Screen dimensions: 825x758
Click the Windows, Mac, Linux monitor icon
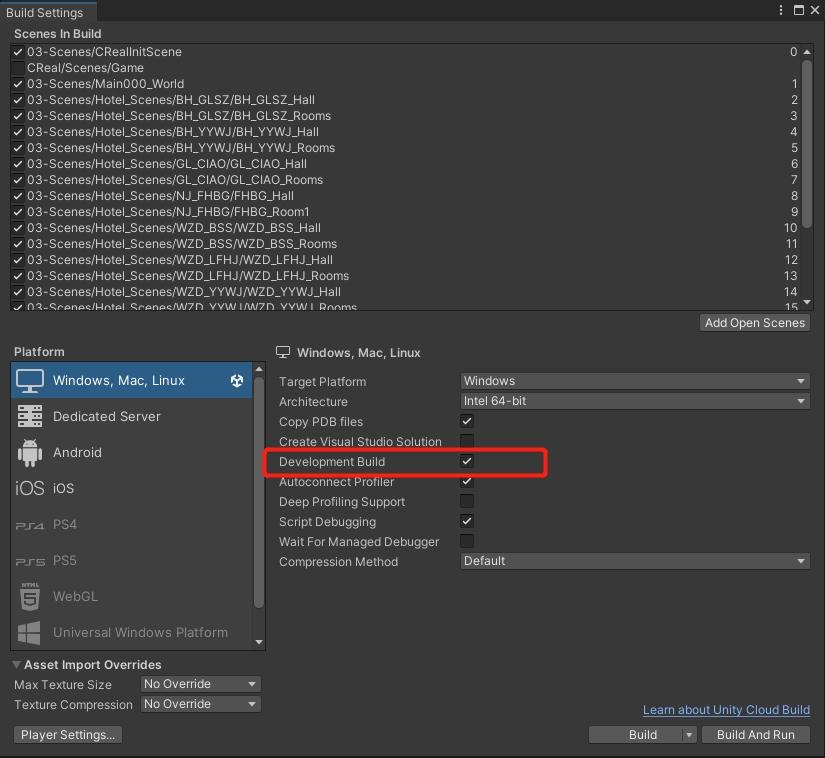pos(30,381)
